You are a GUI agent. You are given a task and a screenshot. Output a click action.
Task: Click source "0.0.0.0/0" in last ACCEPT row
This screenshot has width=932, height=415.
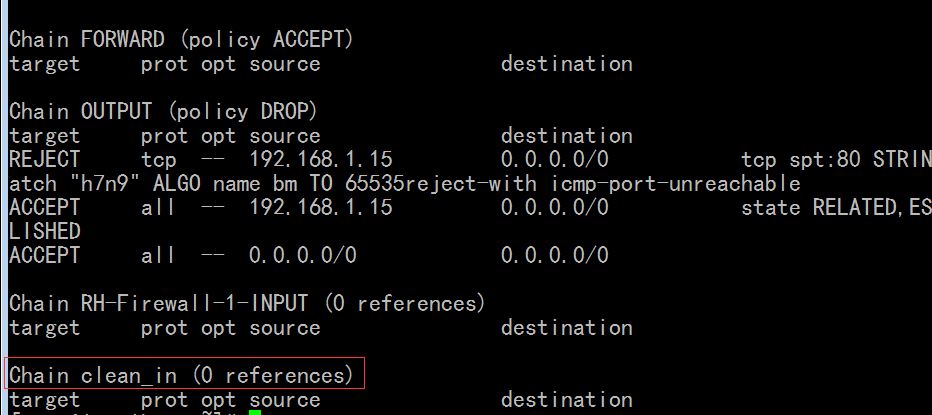pyautogui.click(x=303, y=256)
